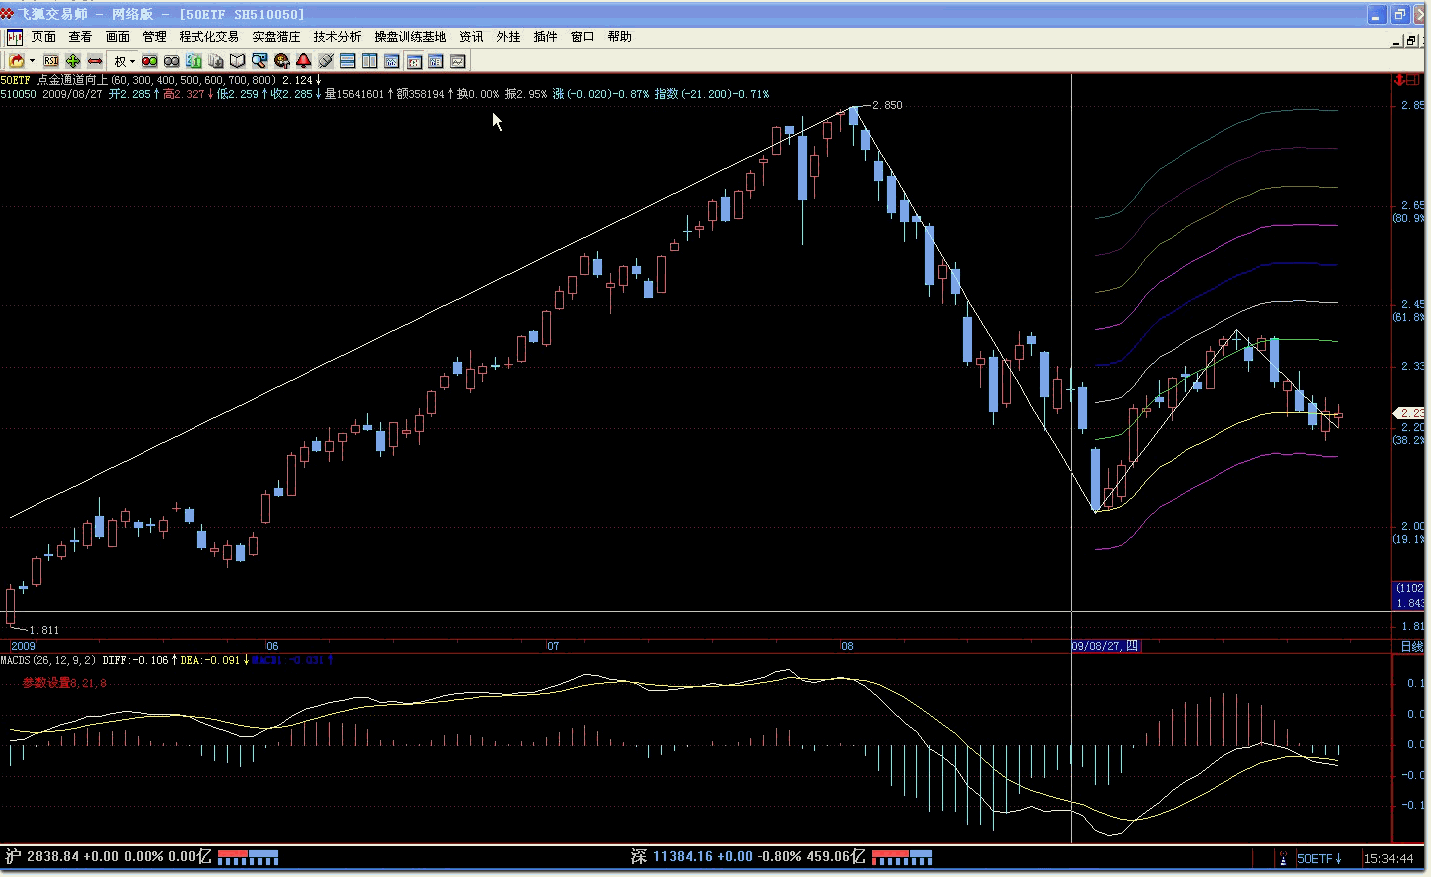Image resolution: width=1431 pixels, height=877 pixels.
Task: Open the 程式化交易 menu
Action: (x=209, y=37)
